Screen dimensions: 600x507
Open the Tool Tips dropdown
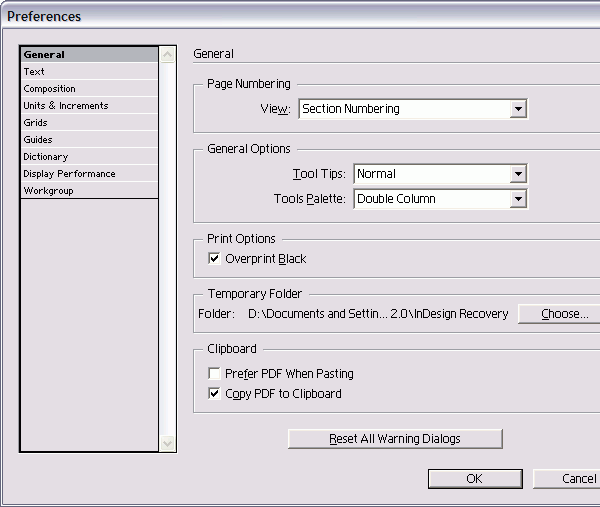coord(517,174)
